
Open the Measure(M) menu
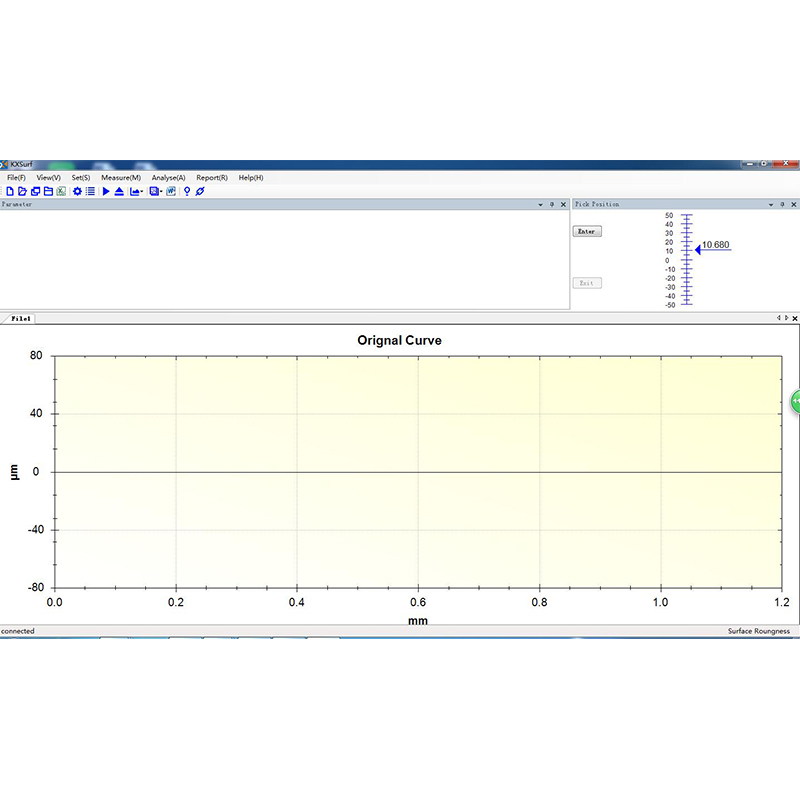coord(120,177)
